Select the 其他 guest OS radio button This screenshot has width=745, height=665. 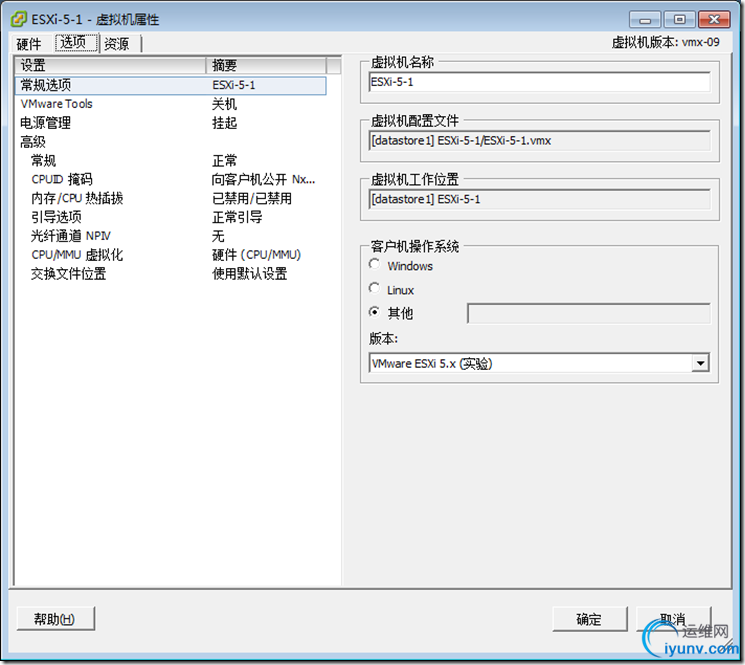point(374,312)
